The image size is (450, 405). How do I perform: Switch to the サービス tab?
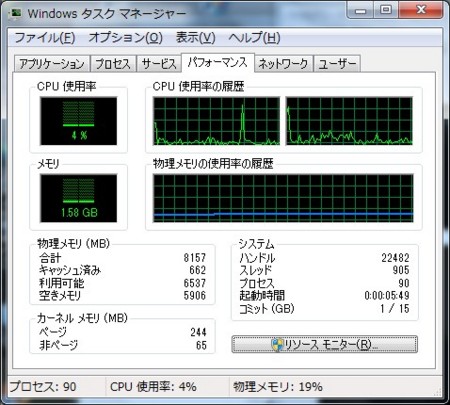pyautogui.click(x=159, y=63)
